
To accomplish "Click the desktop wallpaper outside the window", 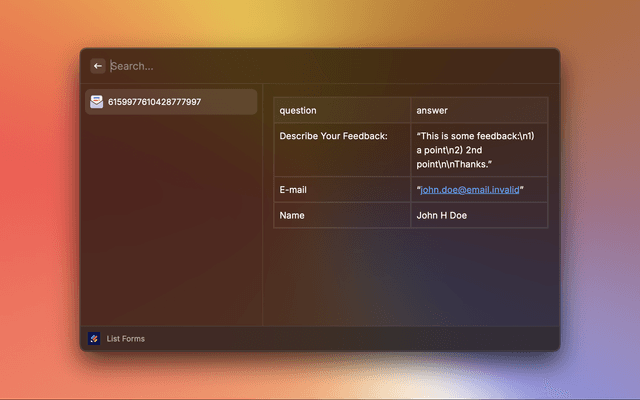I will pyautogui.click(x=40, y=200).
